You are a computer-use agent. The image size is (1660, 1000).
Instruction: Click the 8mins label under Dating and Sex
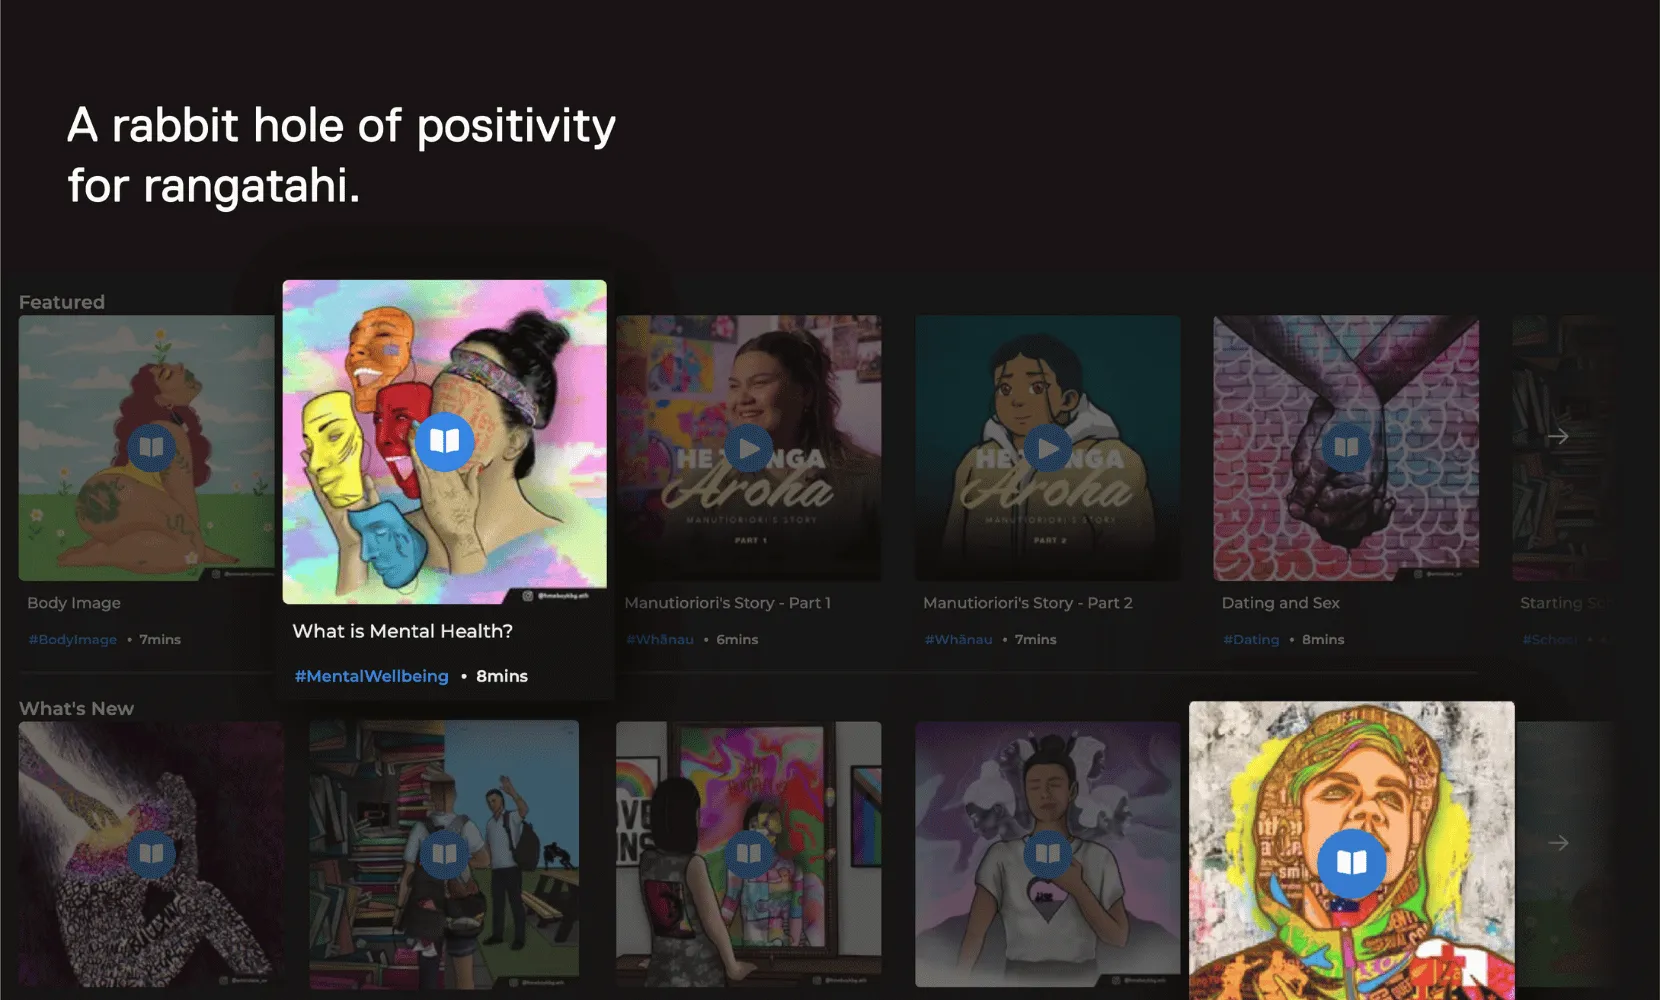click(1323, 640)
